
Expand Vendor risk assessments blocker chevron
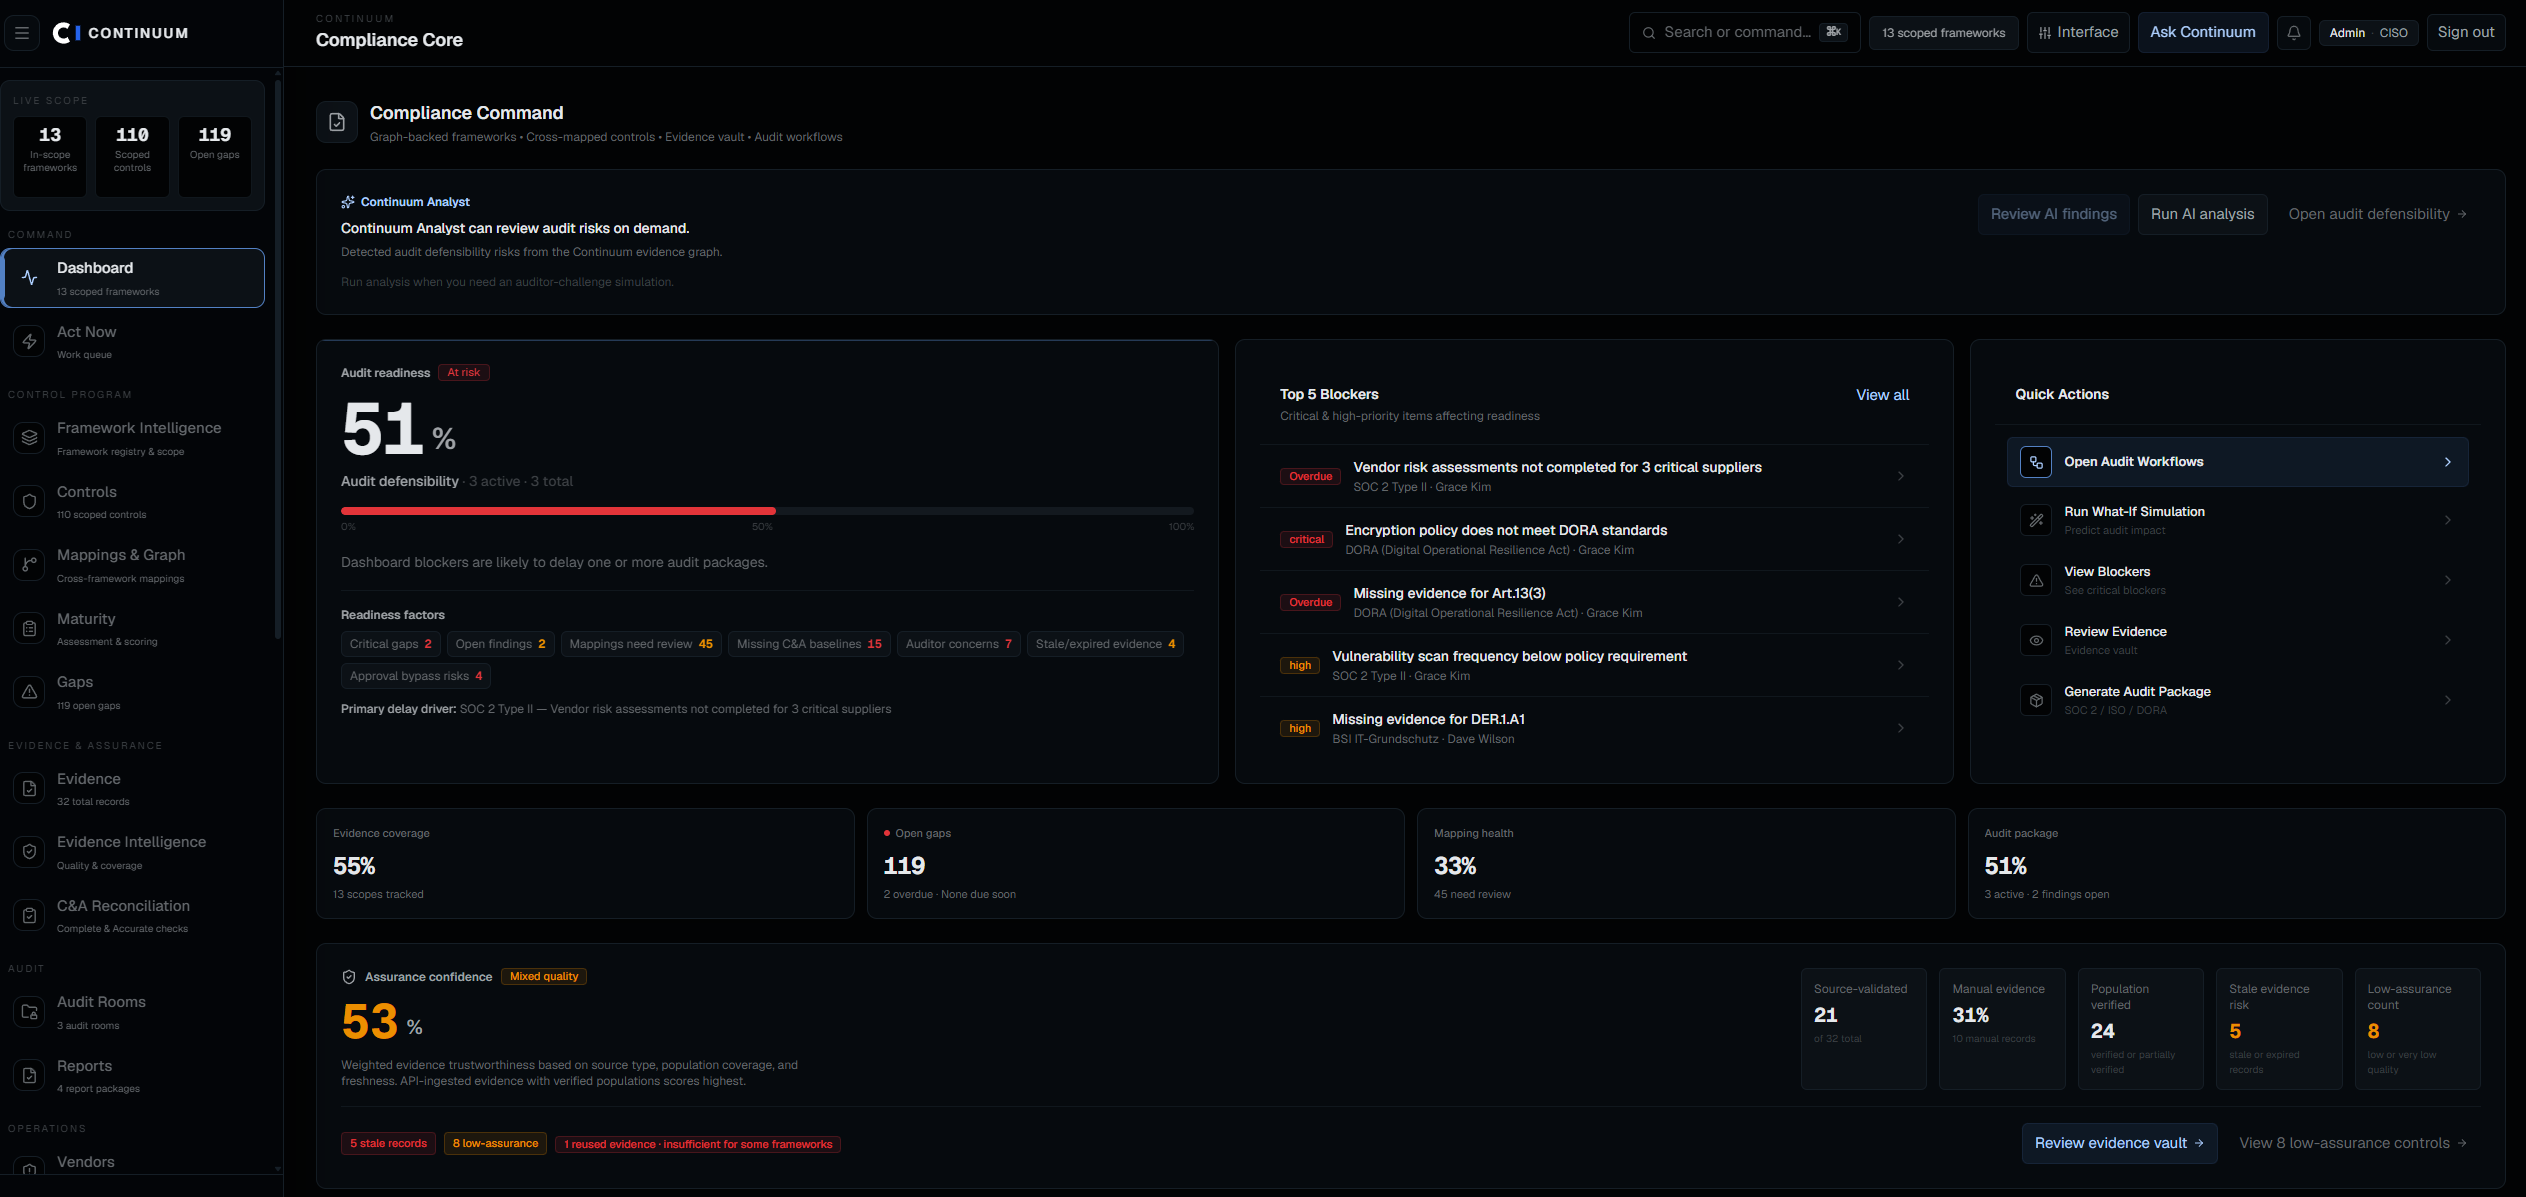(x=1901, y=476)
